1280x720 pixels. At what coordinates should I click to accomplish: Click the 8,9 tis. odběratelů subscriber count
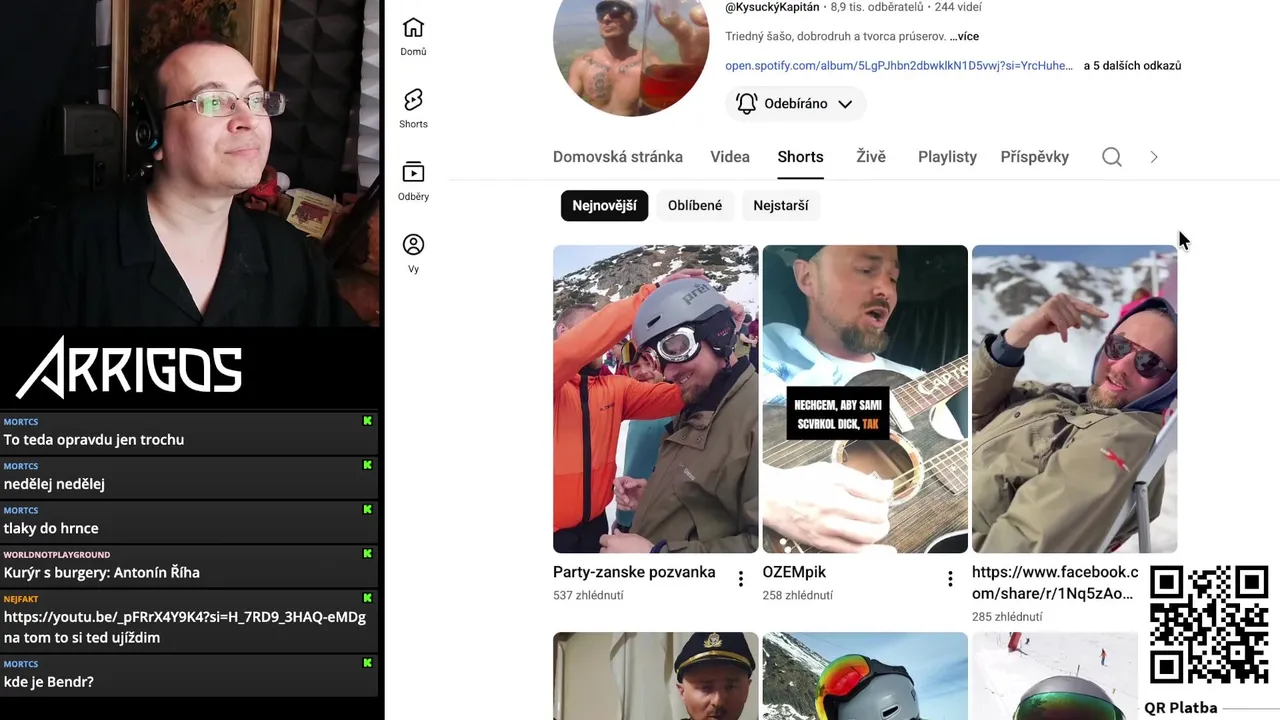pos(877,7)
